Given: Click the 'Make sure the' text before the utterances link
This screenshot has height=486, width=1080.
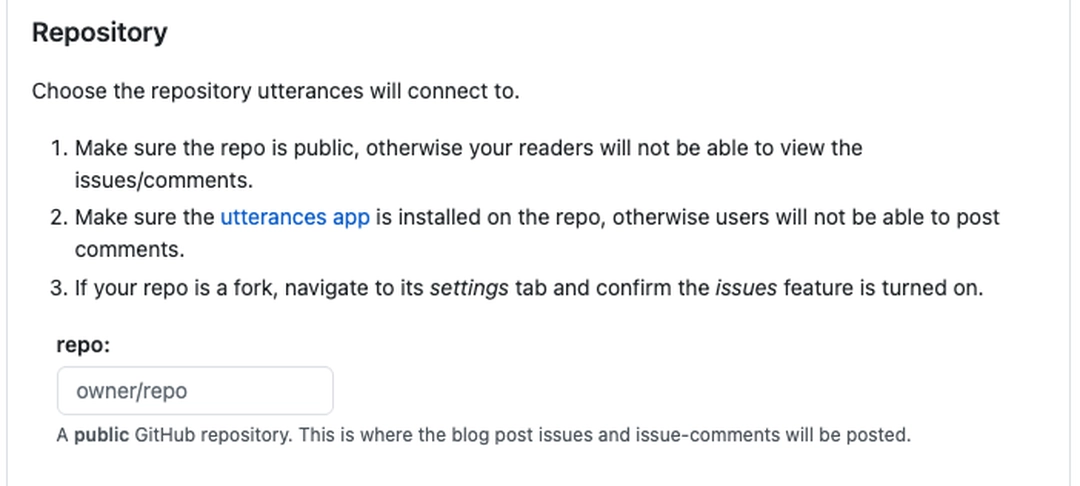Looking at the screenshot, I should coord(145,218).
